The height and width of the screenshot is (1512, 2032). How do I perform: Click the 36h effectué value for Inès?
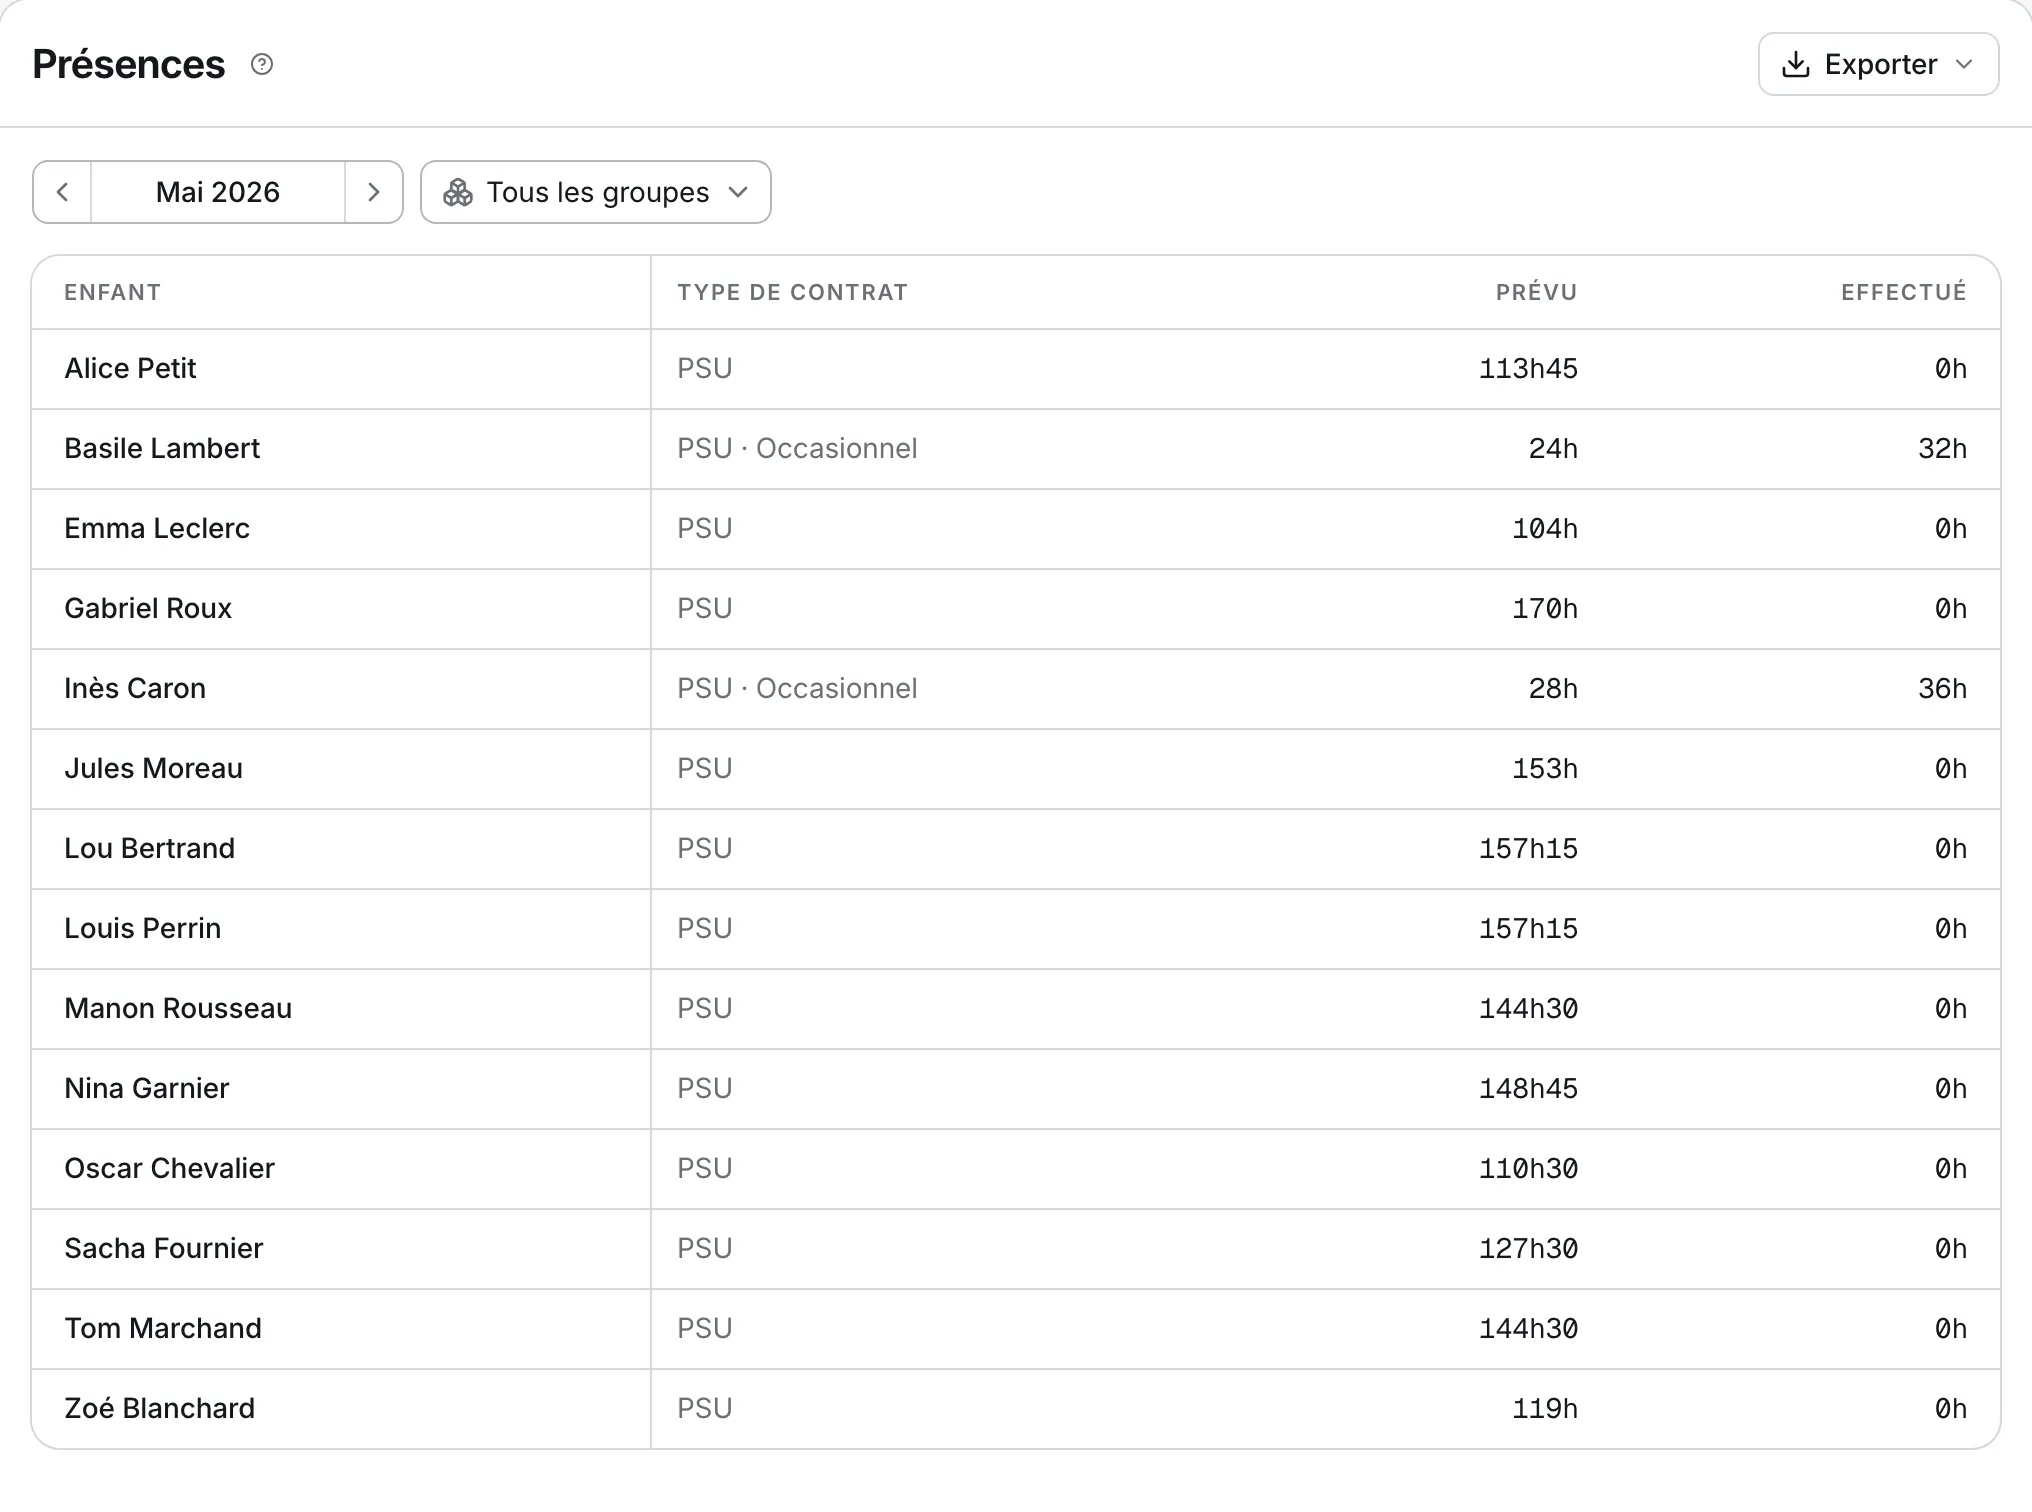[1942, 688]
